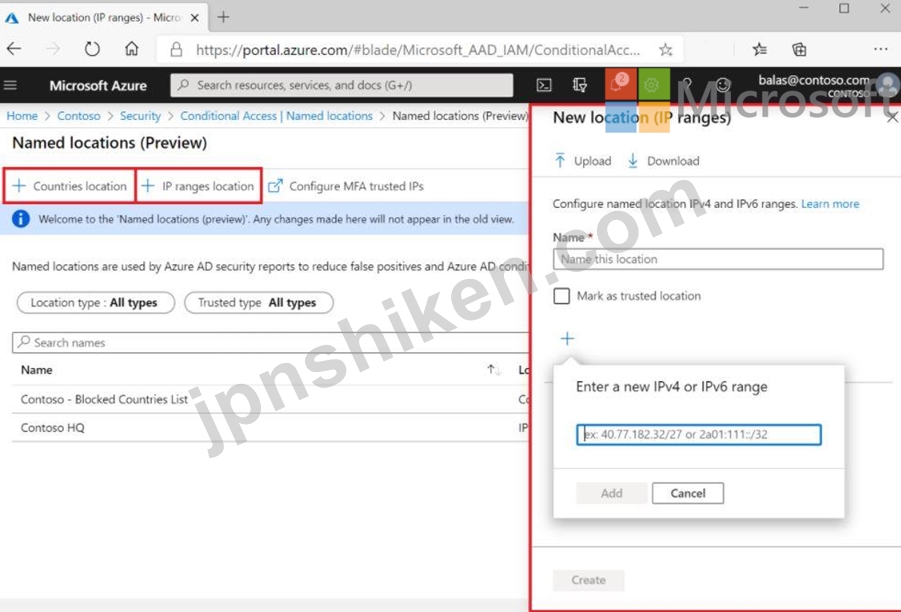The image size is (901, 612).
Task: Open balas@contoso.com account menu
Action: 828,86
